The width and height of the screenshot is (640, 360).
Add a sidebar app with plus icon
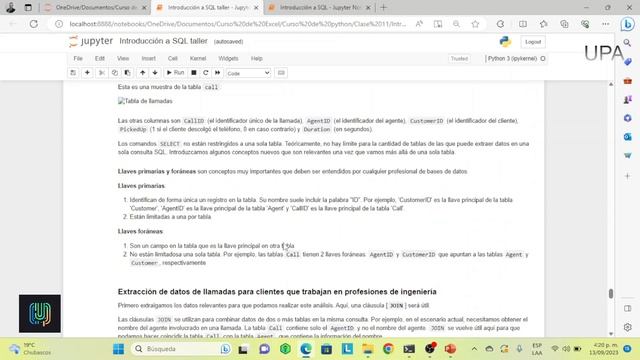tap(627, 176)
